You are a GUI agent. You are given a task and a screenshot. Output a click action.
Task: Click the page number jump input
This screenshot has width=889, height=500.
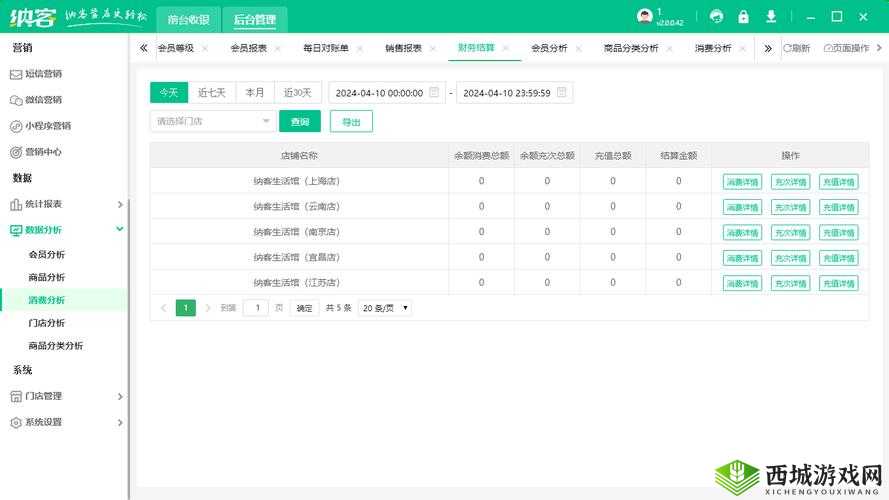(256, 308)
